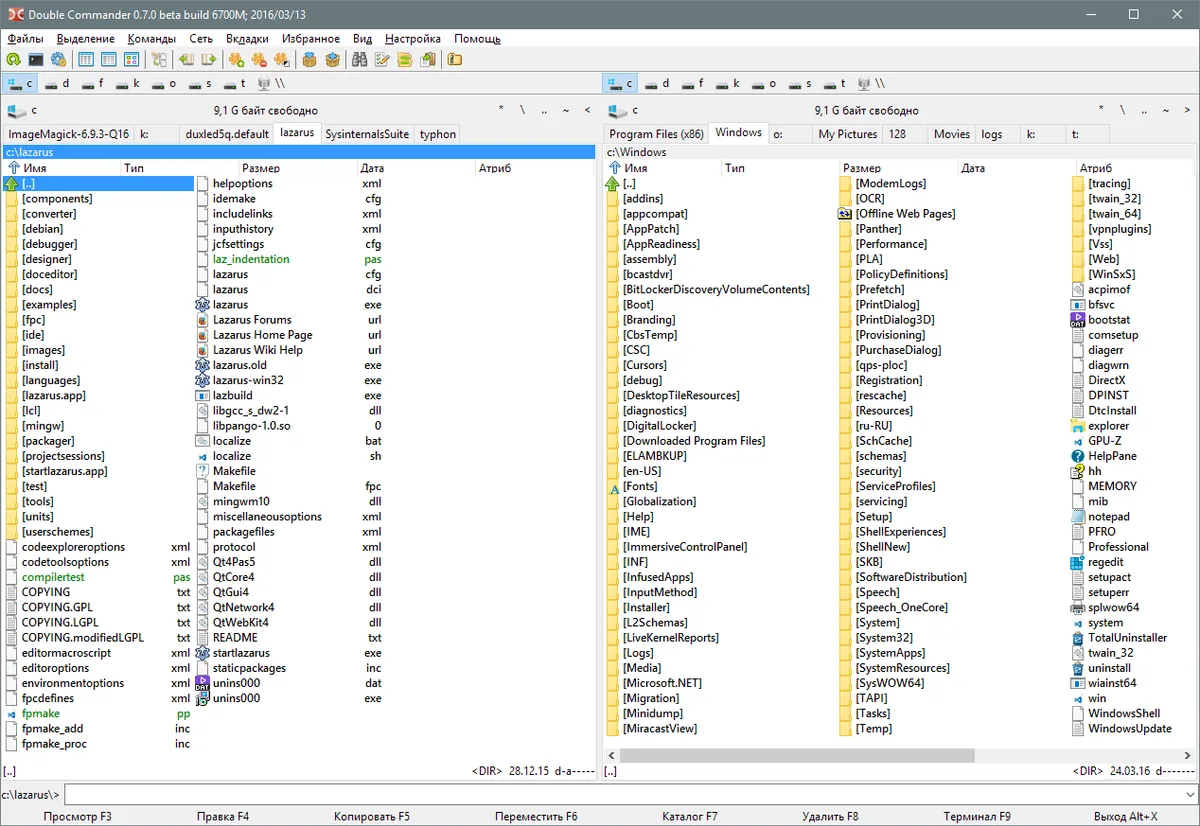The image size is (1200, 826).
Task: Click the command line input field
Action: [x=624, y=795]
